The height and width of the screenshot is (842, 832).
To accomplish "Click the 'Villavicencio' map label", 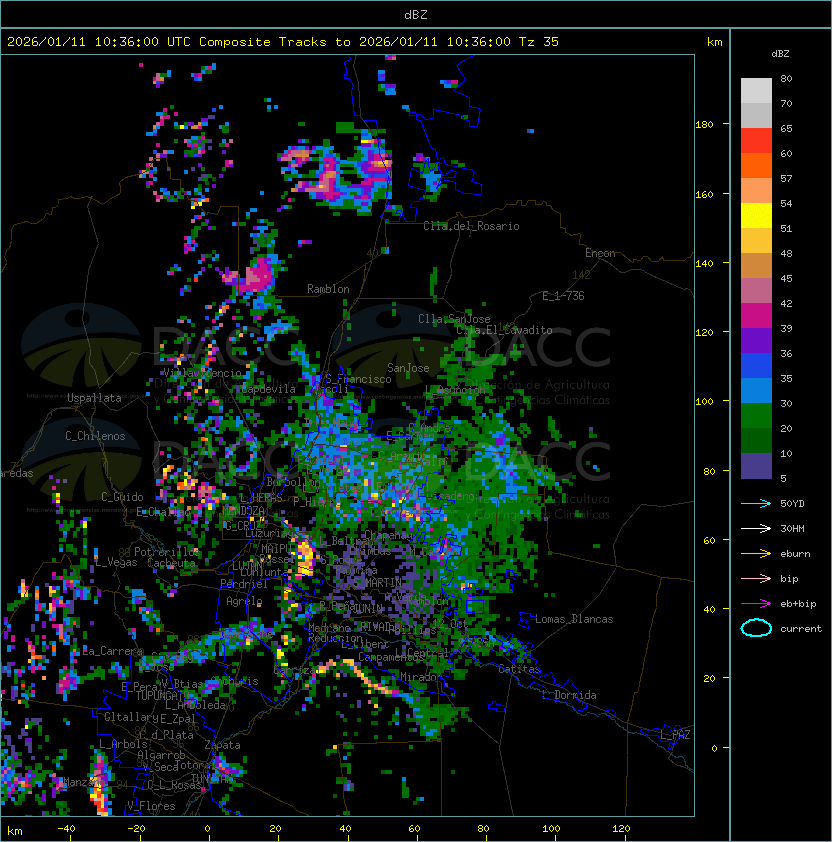I will [202, 373].
